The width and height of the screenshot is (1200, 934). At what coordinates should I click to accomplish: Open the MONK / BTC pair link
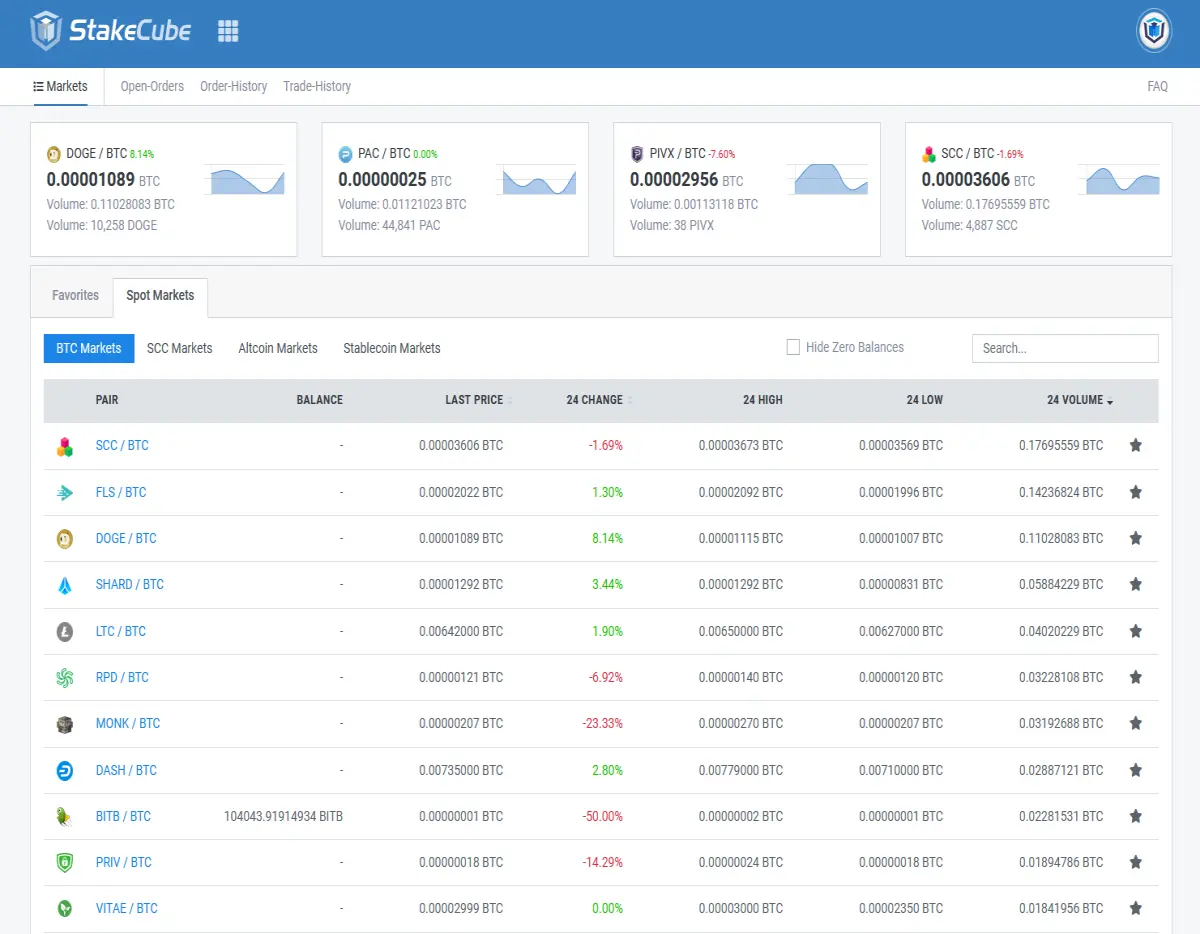[128, 723]
